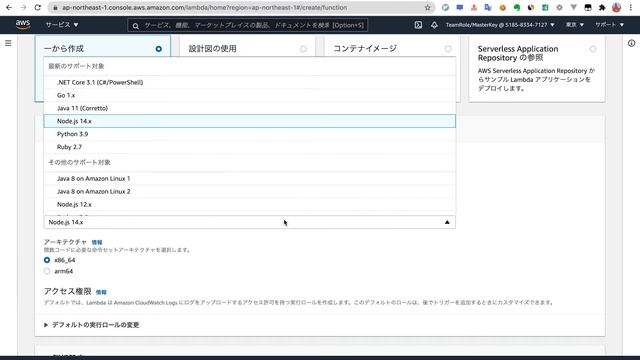Open アクセス権限 情報 info link
Viewport: 640px width, 360px height.
click(x=101, y=292)
